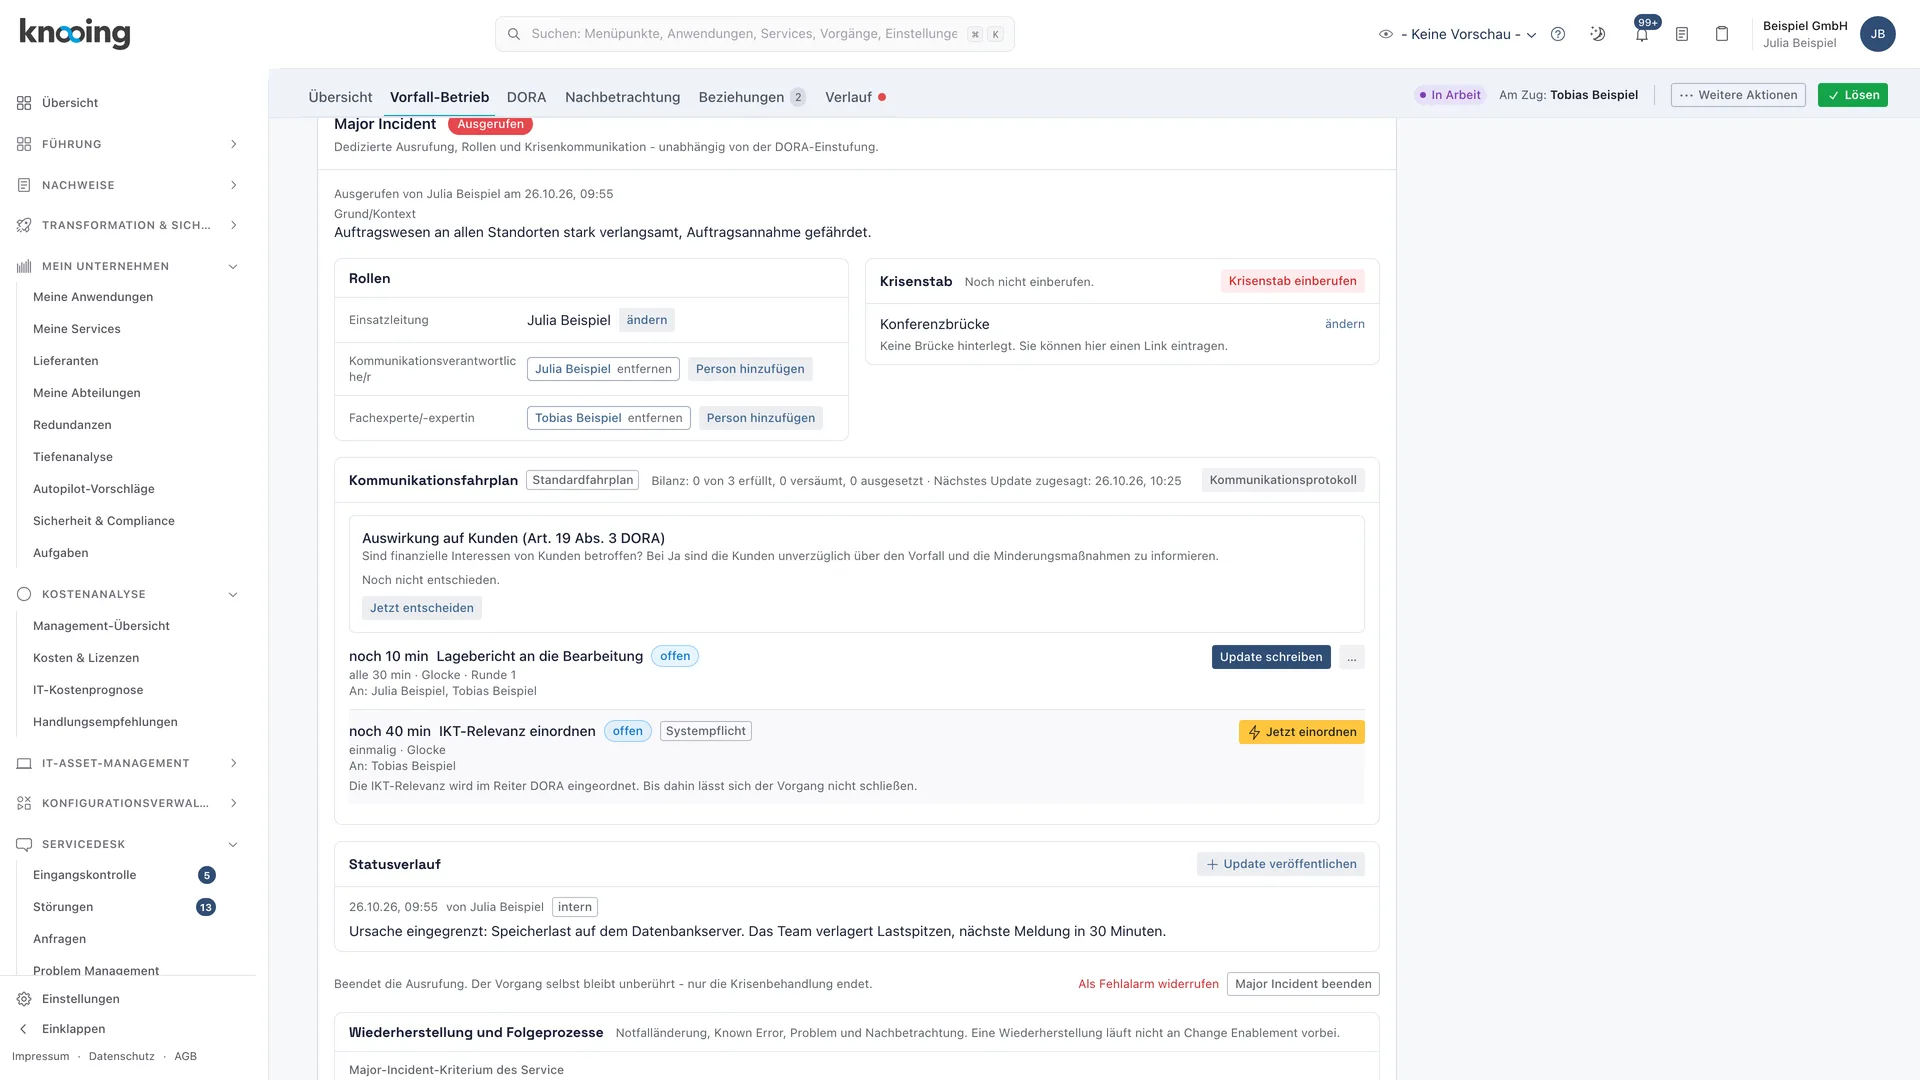Viewport: 1920px width, 1080px height.
Task: Switch to the DORA tab
Action: 526,97
